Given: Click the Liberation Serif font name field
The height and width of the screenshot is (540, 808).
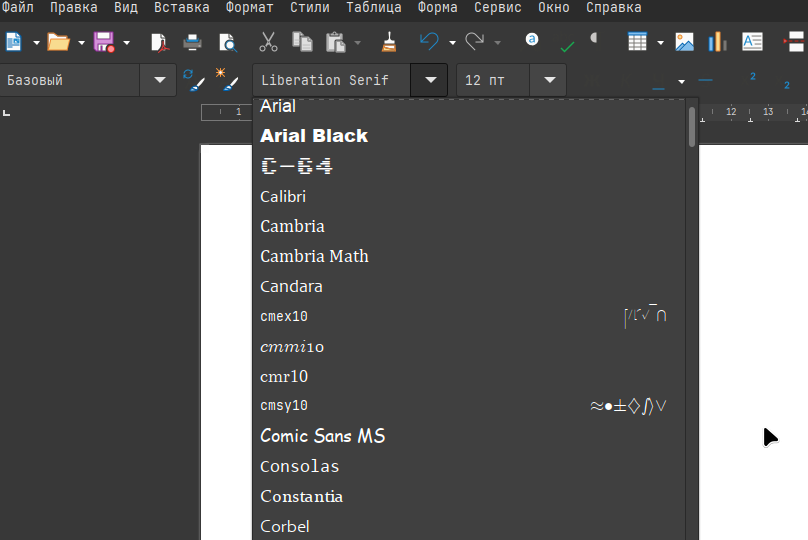Looking at the screenshot, I should tap(332, 80).
